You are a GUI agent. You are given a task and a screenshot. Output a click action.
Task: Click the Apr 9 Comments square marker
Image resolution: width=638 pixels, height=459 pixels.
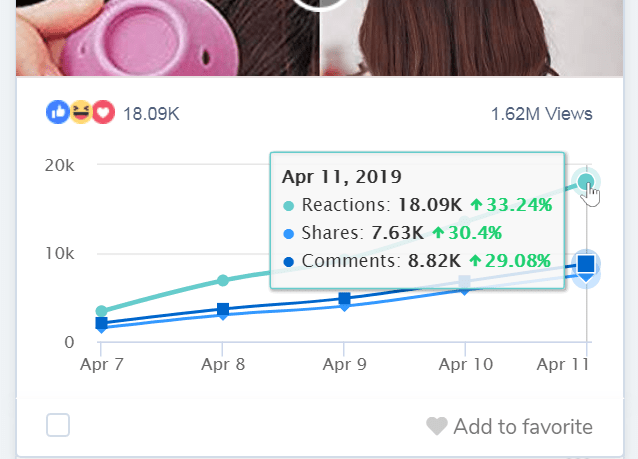[x=344, y=298]
